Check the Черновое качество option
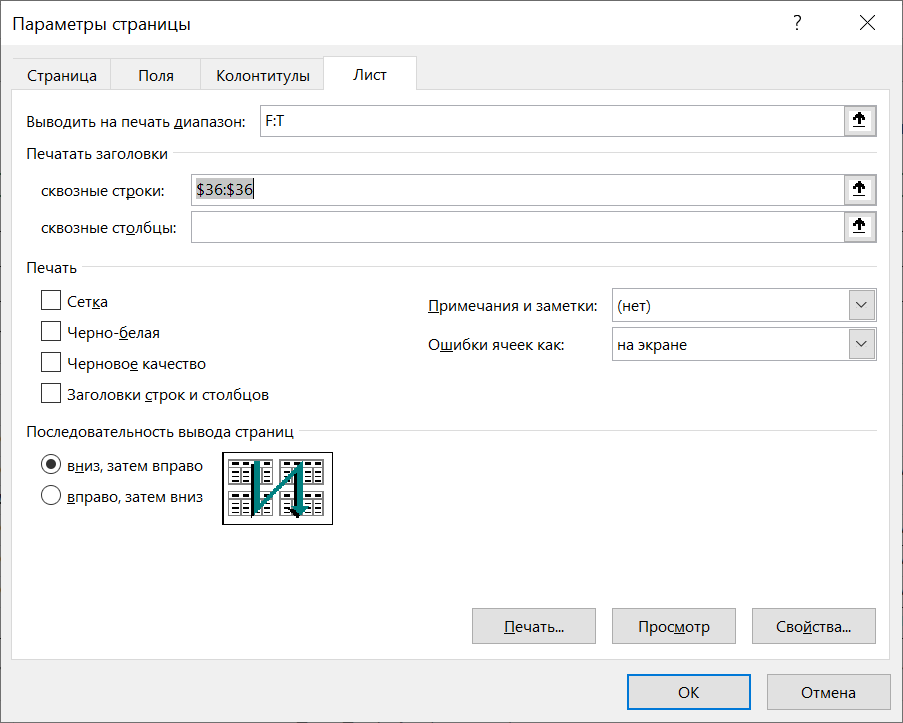Image resolution: width=903 pixels, height=723 pixels. [x=51, y=362]
